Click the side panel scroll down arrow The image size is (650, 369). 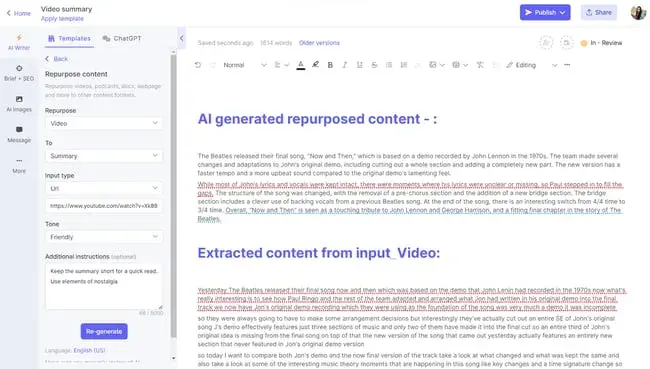pyautogui.click(x=173, y=358)
